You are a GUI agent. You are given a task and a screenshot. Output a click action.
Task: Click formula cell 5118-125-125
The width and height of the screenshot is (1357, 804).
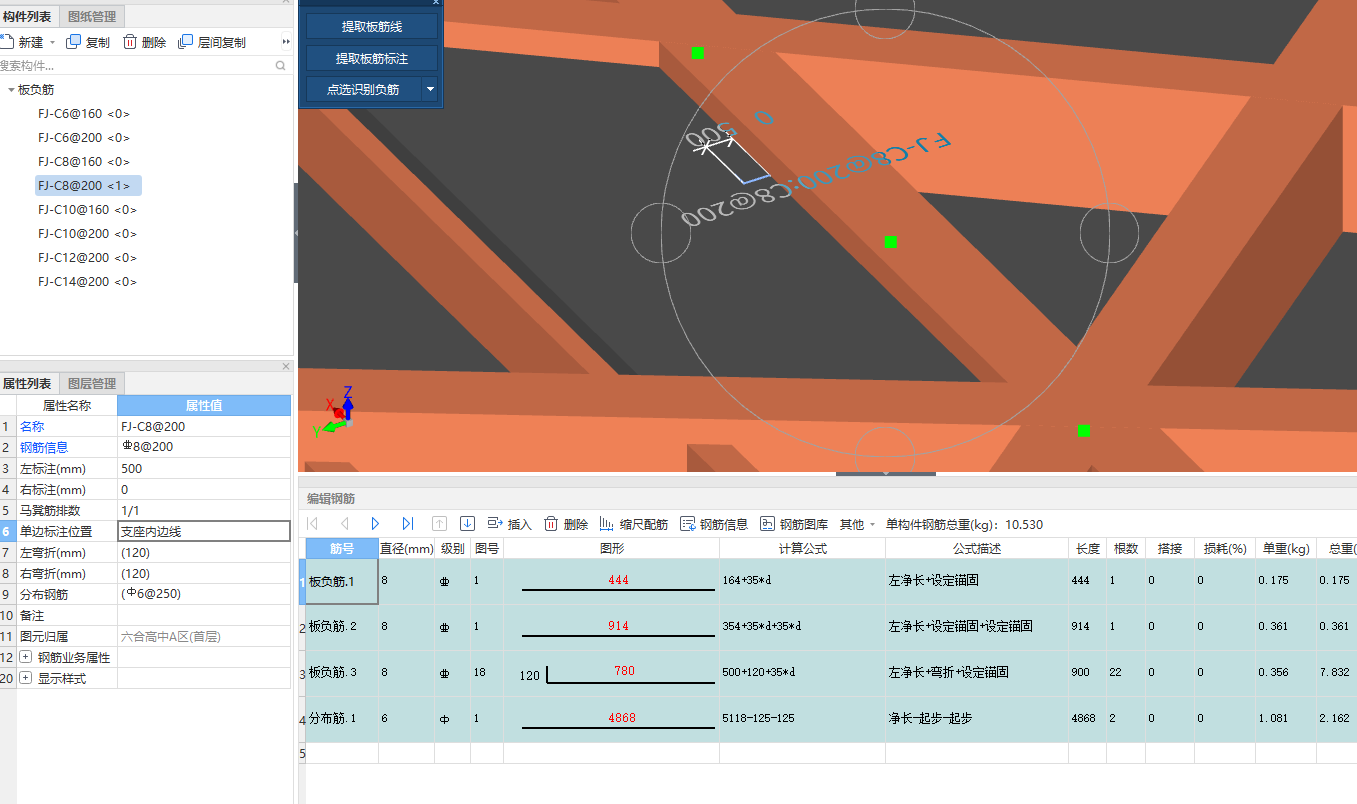click(x=802, y=719)
